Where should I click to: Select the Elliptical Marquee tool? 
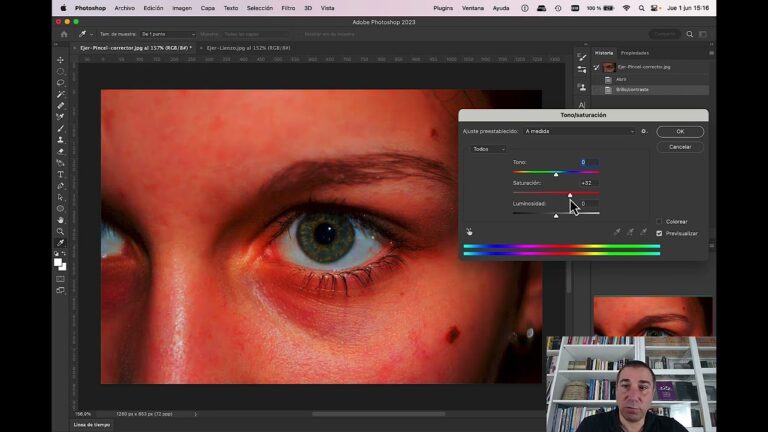tap(60, 72)
